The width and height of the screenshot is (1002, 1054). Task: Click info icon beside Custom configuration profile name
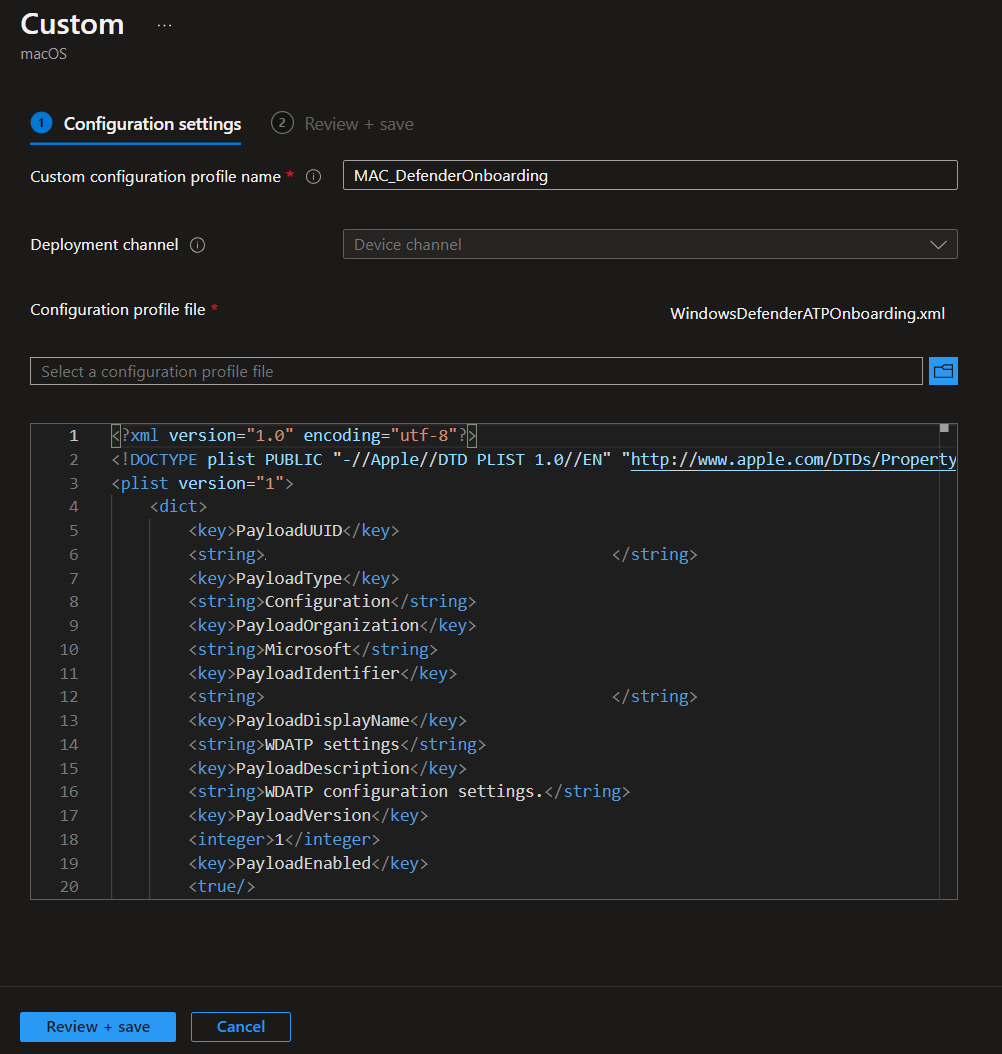click(x=313, y=177)
